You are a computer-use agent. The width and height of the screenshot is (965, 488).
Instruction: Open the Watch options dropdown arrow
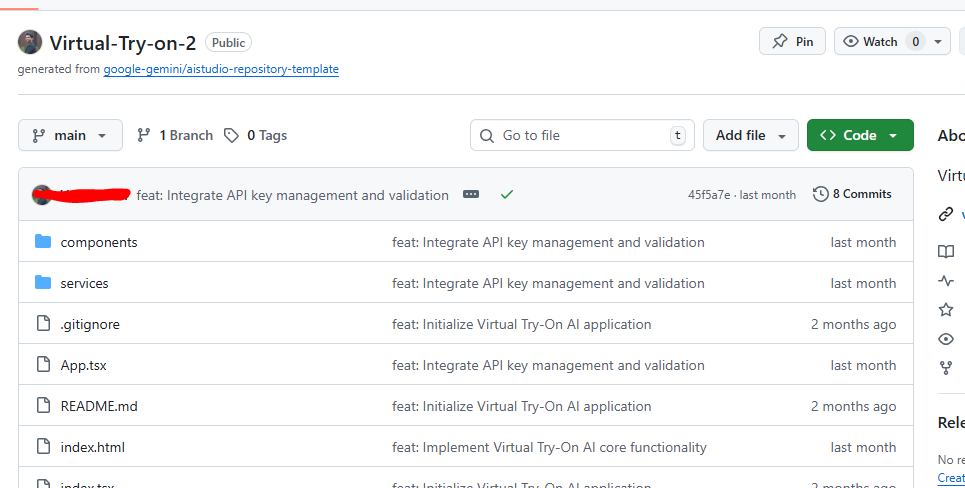click(938, 41)
